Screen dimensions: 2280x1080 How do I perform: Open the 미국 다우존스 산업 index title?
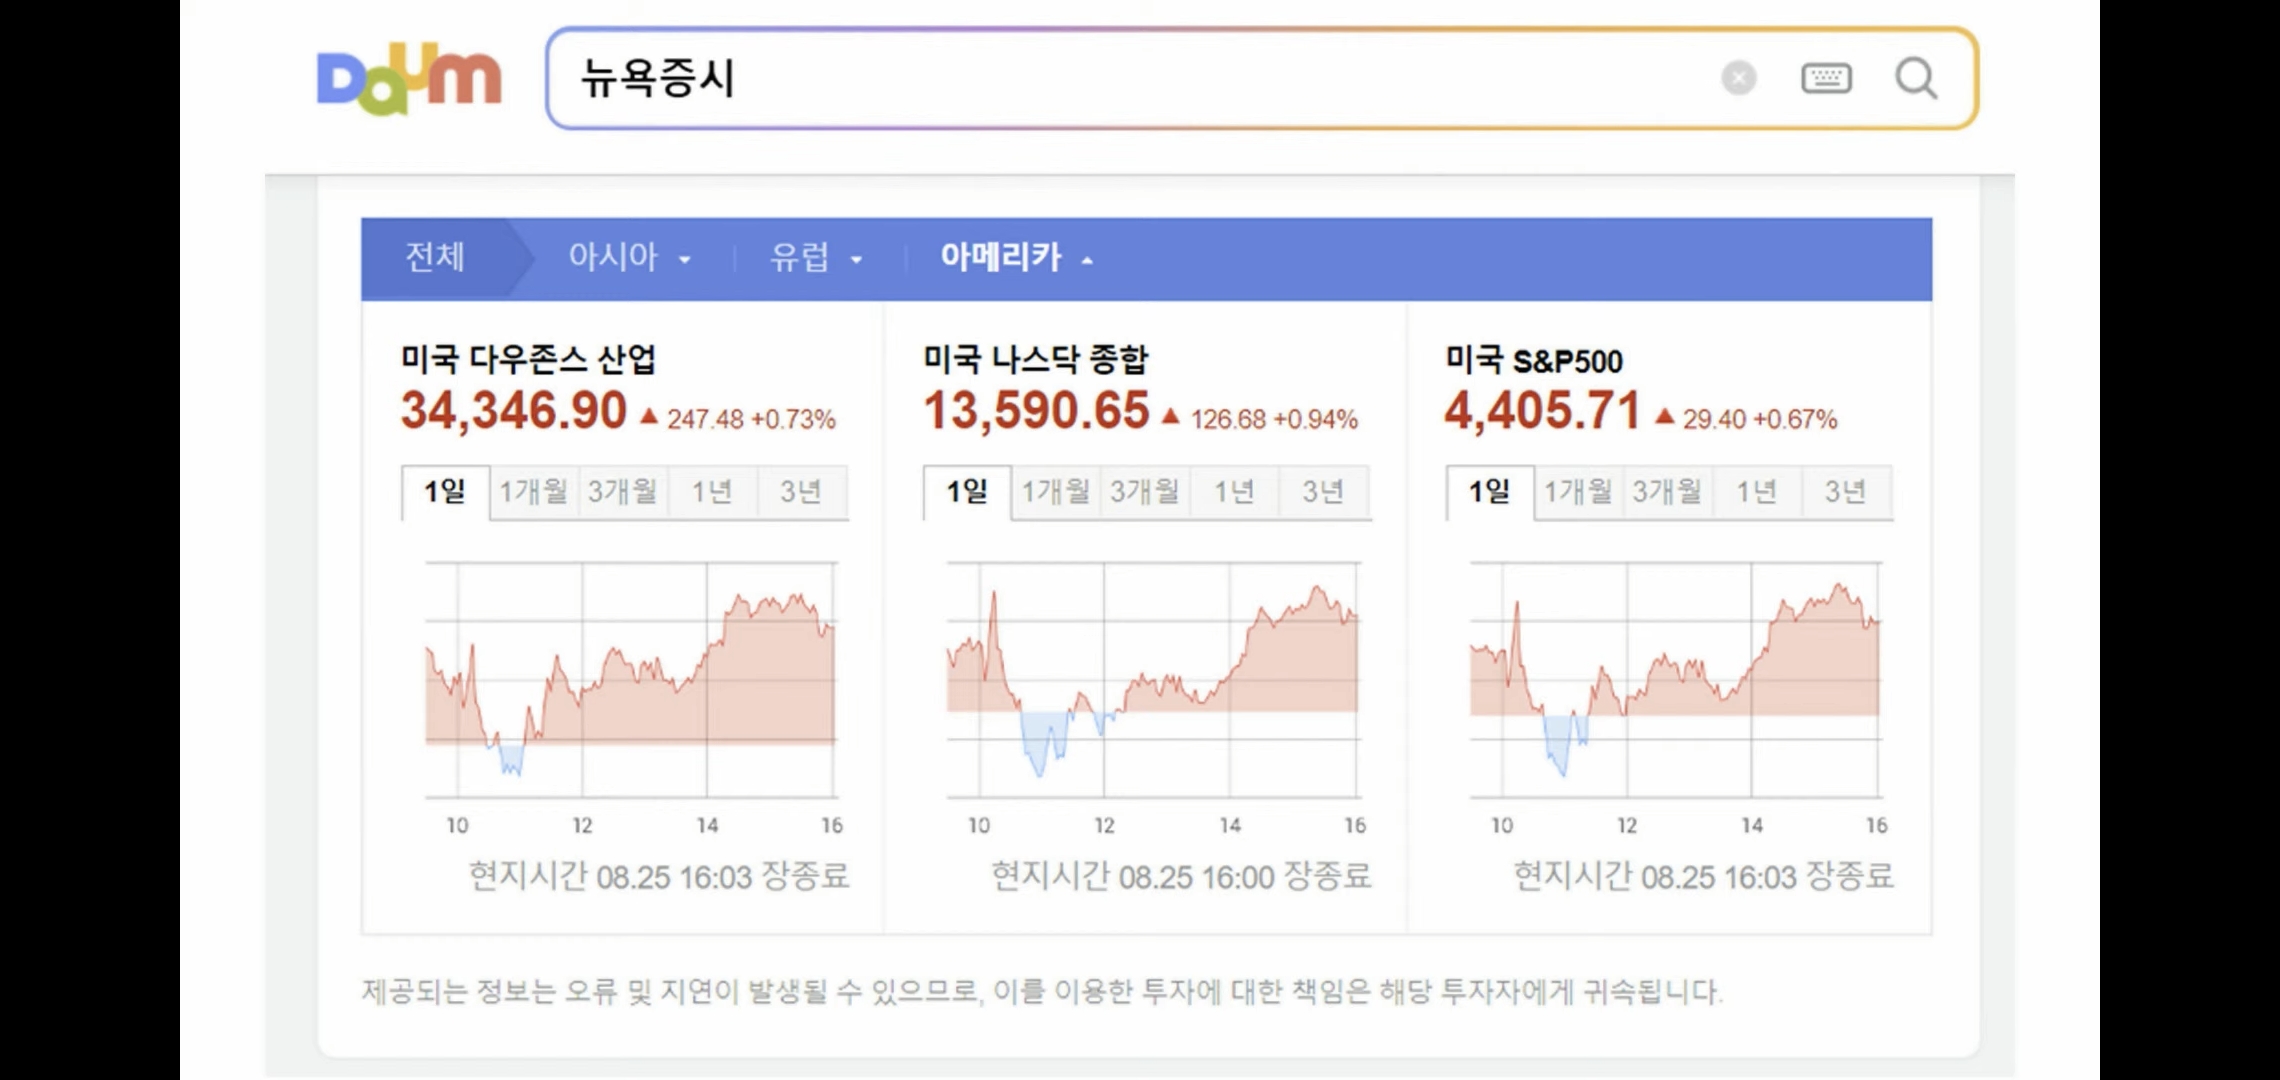(528, 359)
